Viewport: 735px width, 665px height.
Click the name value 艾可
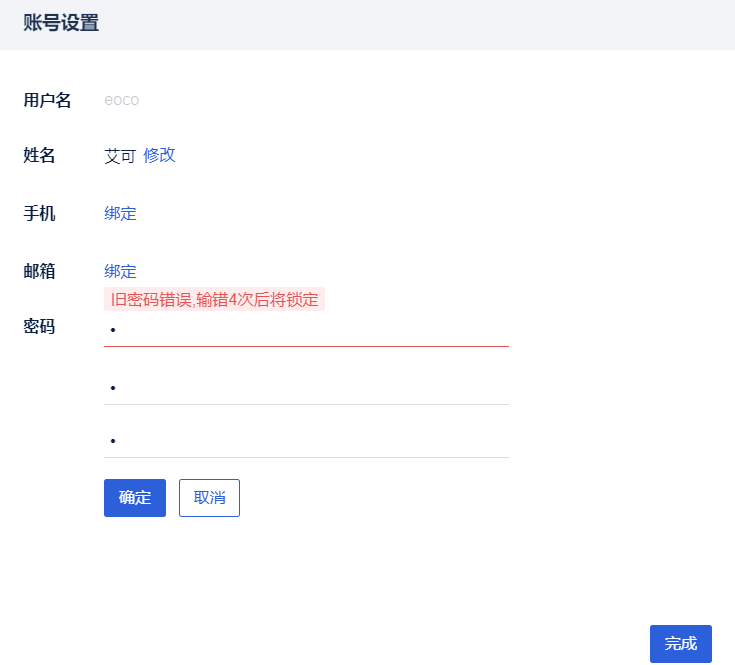119,156
